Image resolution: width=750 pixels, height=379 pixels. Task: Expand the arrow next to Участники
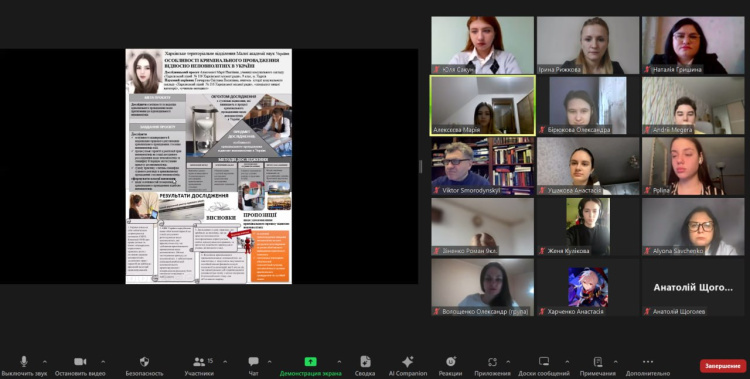225,362
